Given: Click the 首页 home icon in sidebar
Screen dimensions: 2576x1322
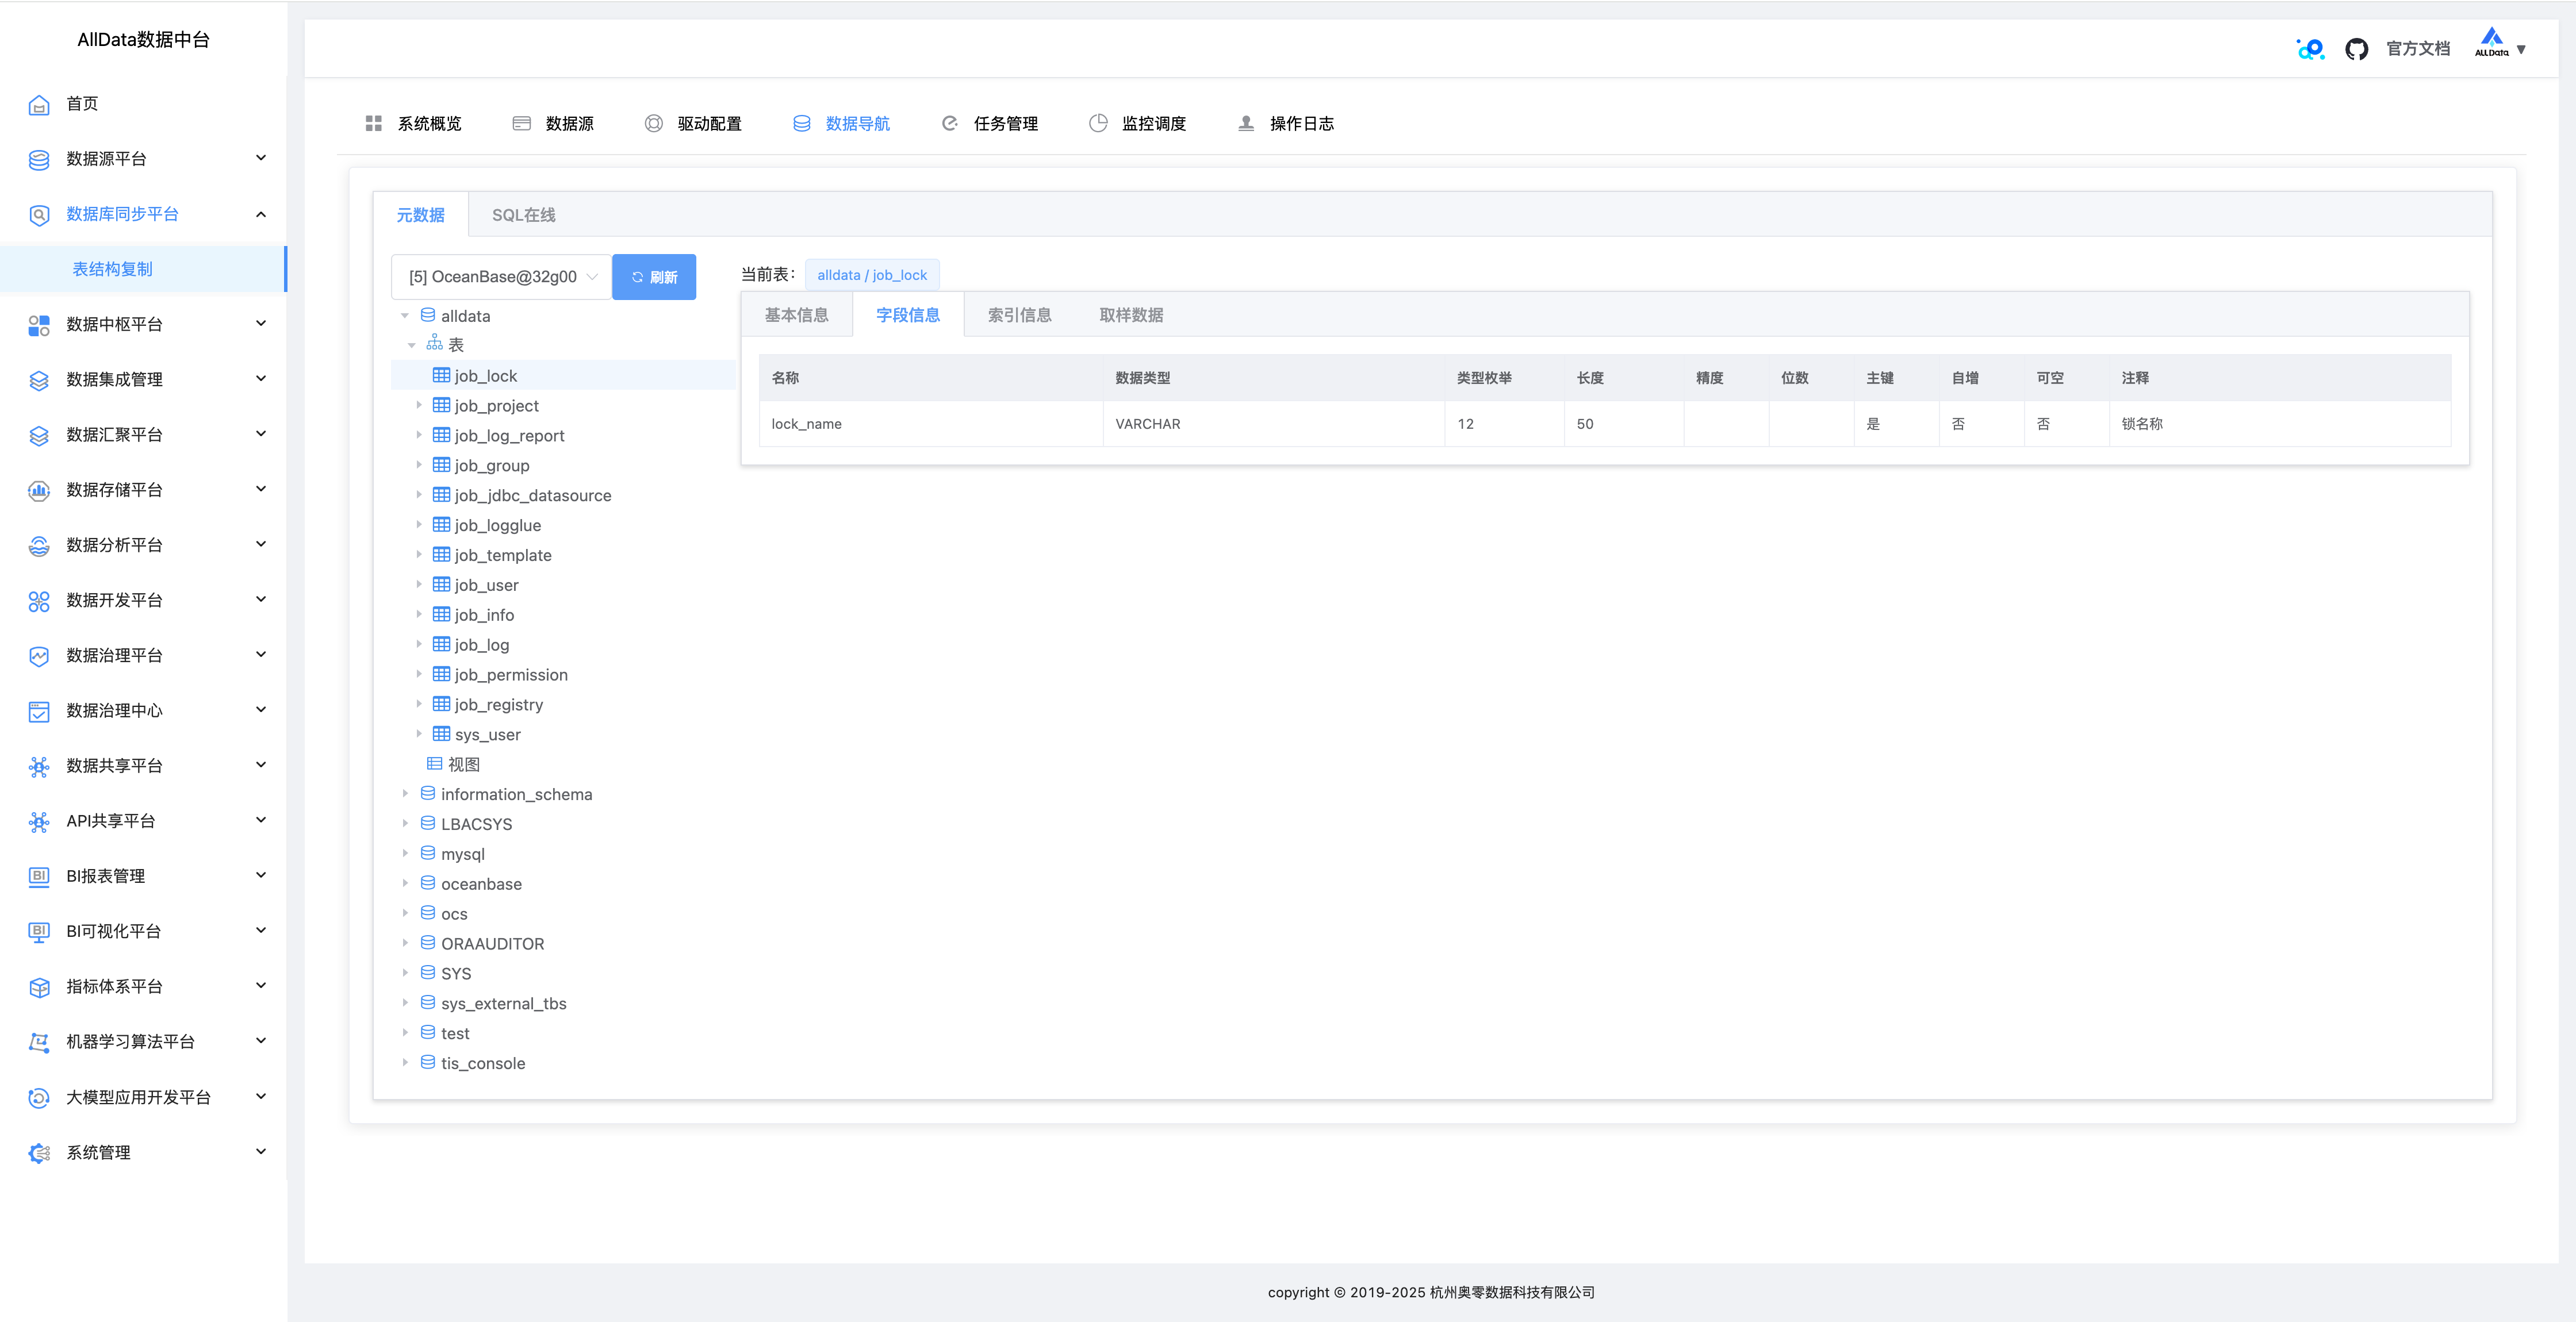Looking at the screenshot, I should (x=39, y=105).
